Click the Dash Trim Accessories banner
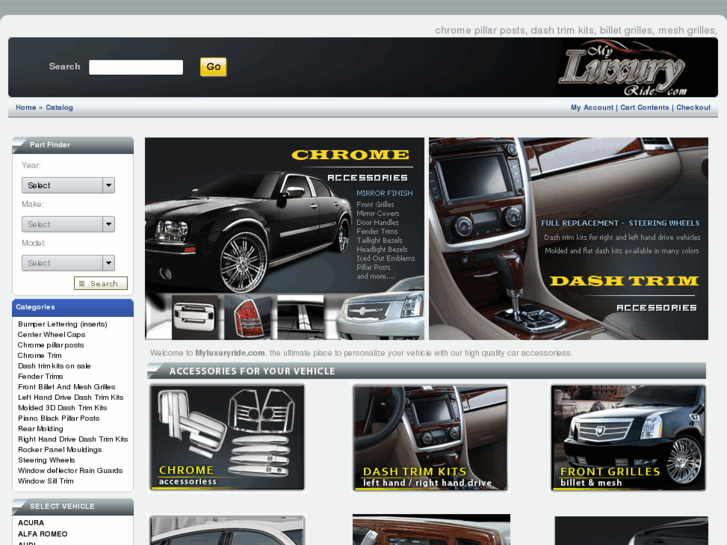Screen dimensions: 727x545 click(568, 238)
